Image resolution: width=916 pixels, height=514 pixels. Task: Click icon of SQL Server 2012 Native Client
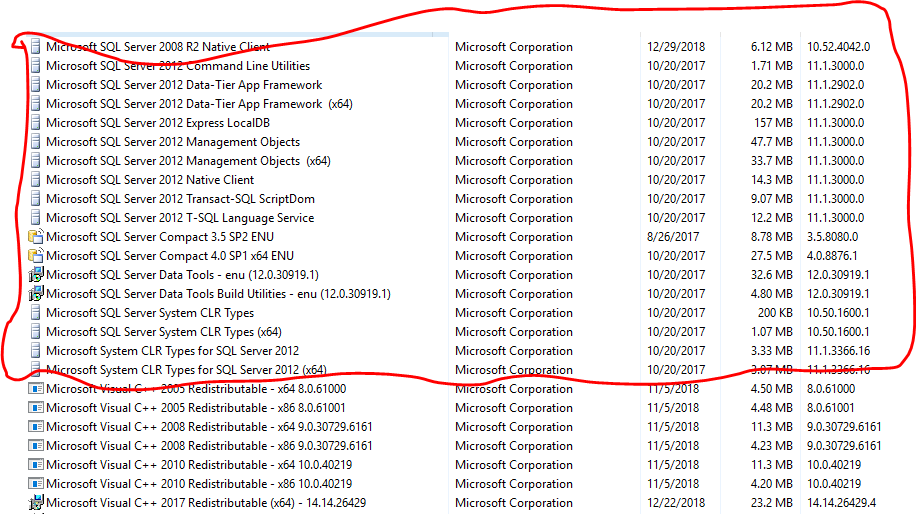click(x=36, y=180)
